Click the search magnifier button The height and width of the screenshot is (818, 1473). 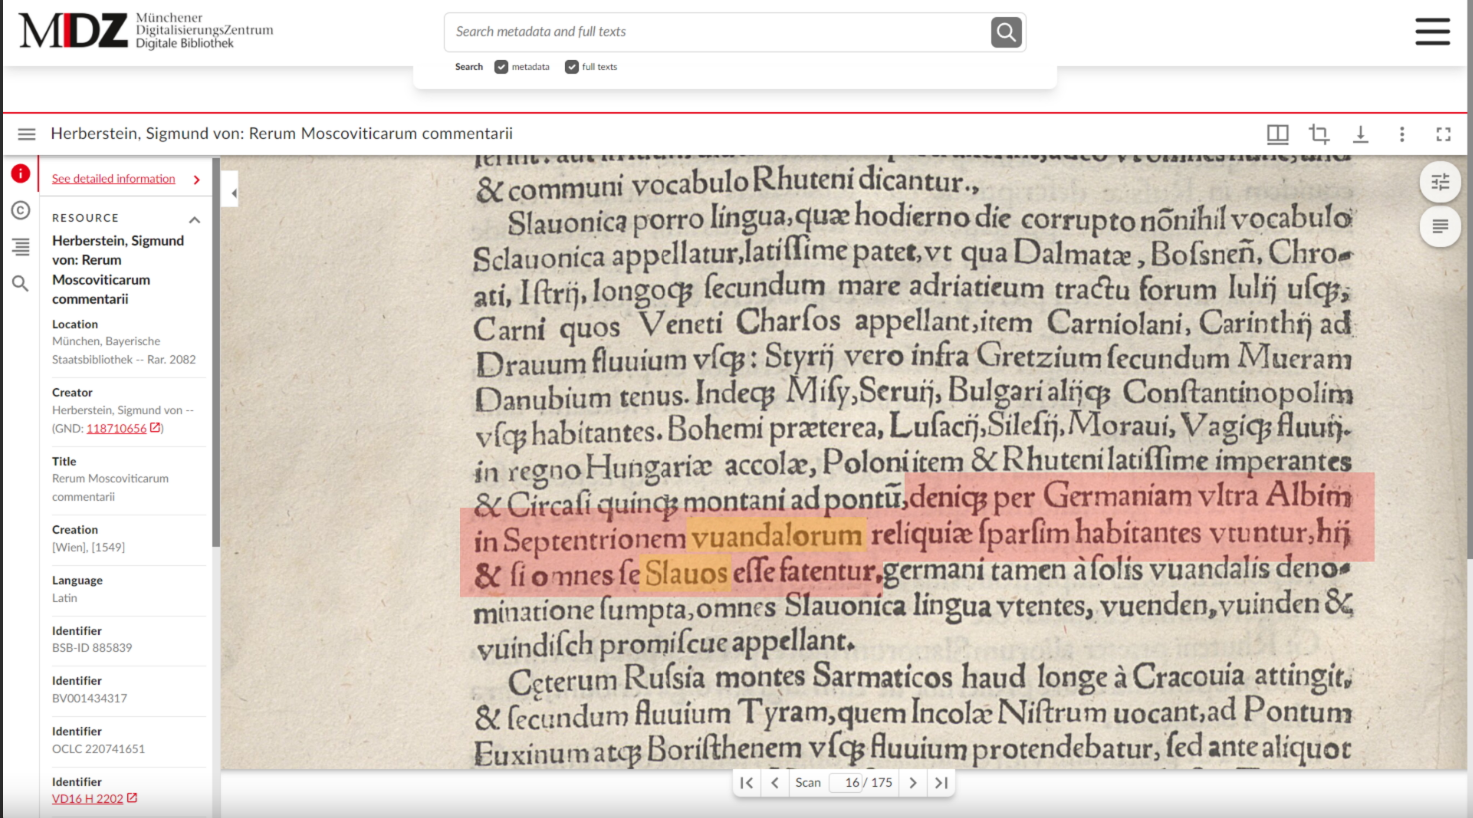coord(1006,32)
